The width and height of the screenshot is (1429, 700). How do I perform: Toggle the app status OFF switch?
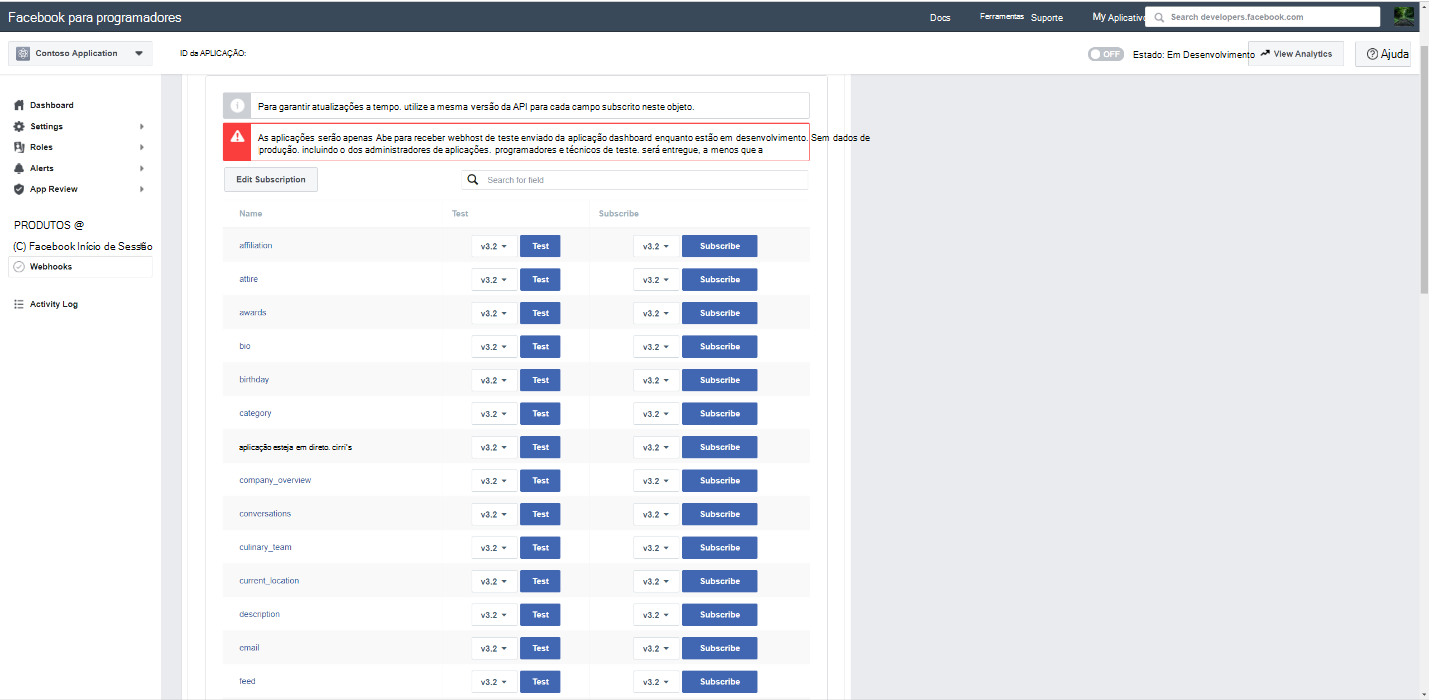tap(1106, 54)
